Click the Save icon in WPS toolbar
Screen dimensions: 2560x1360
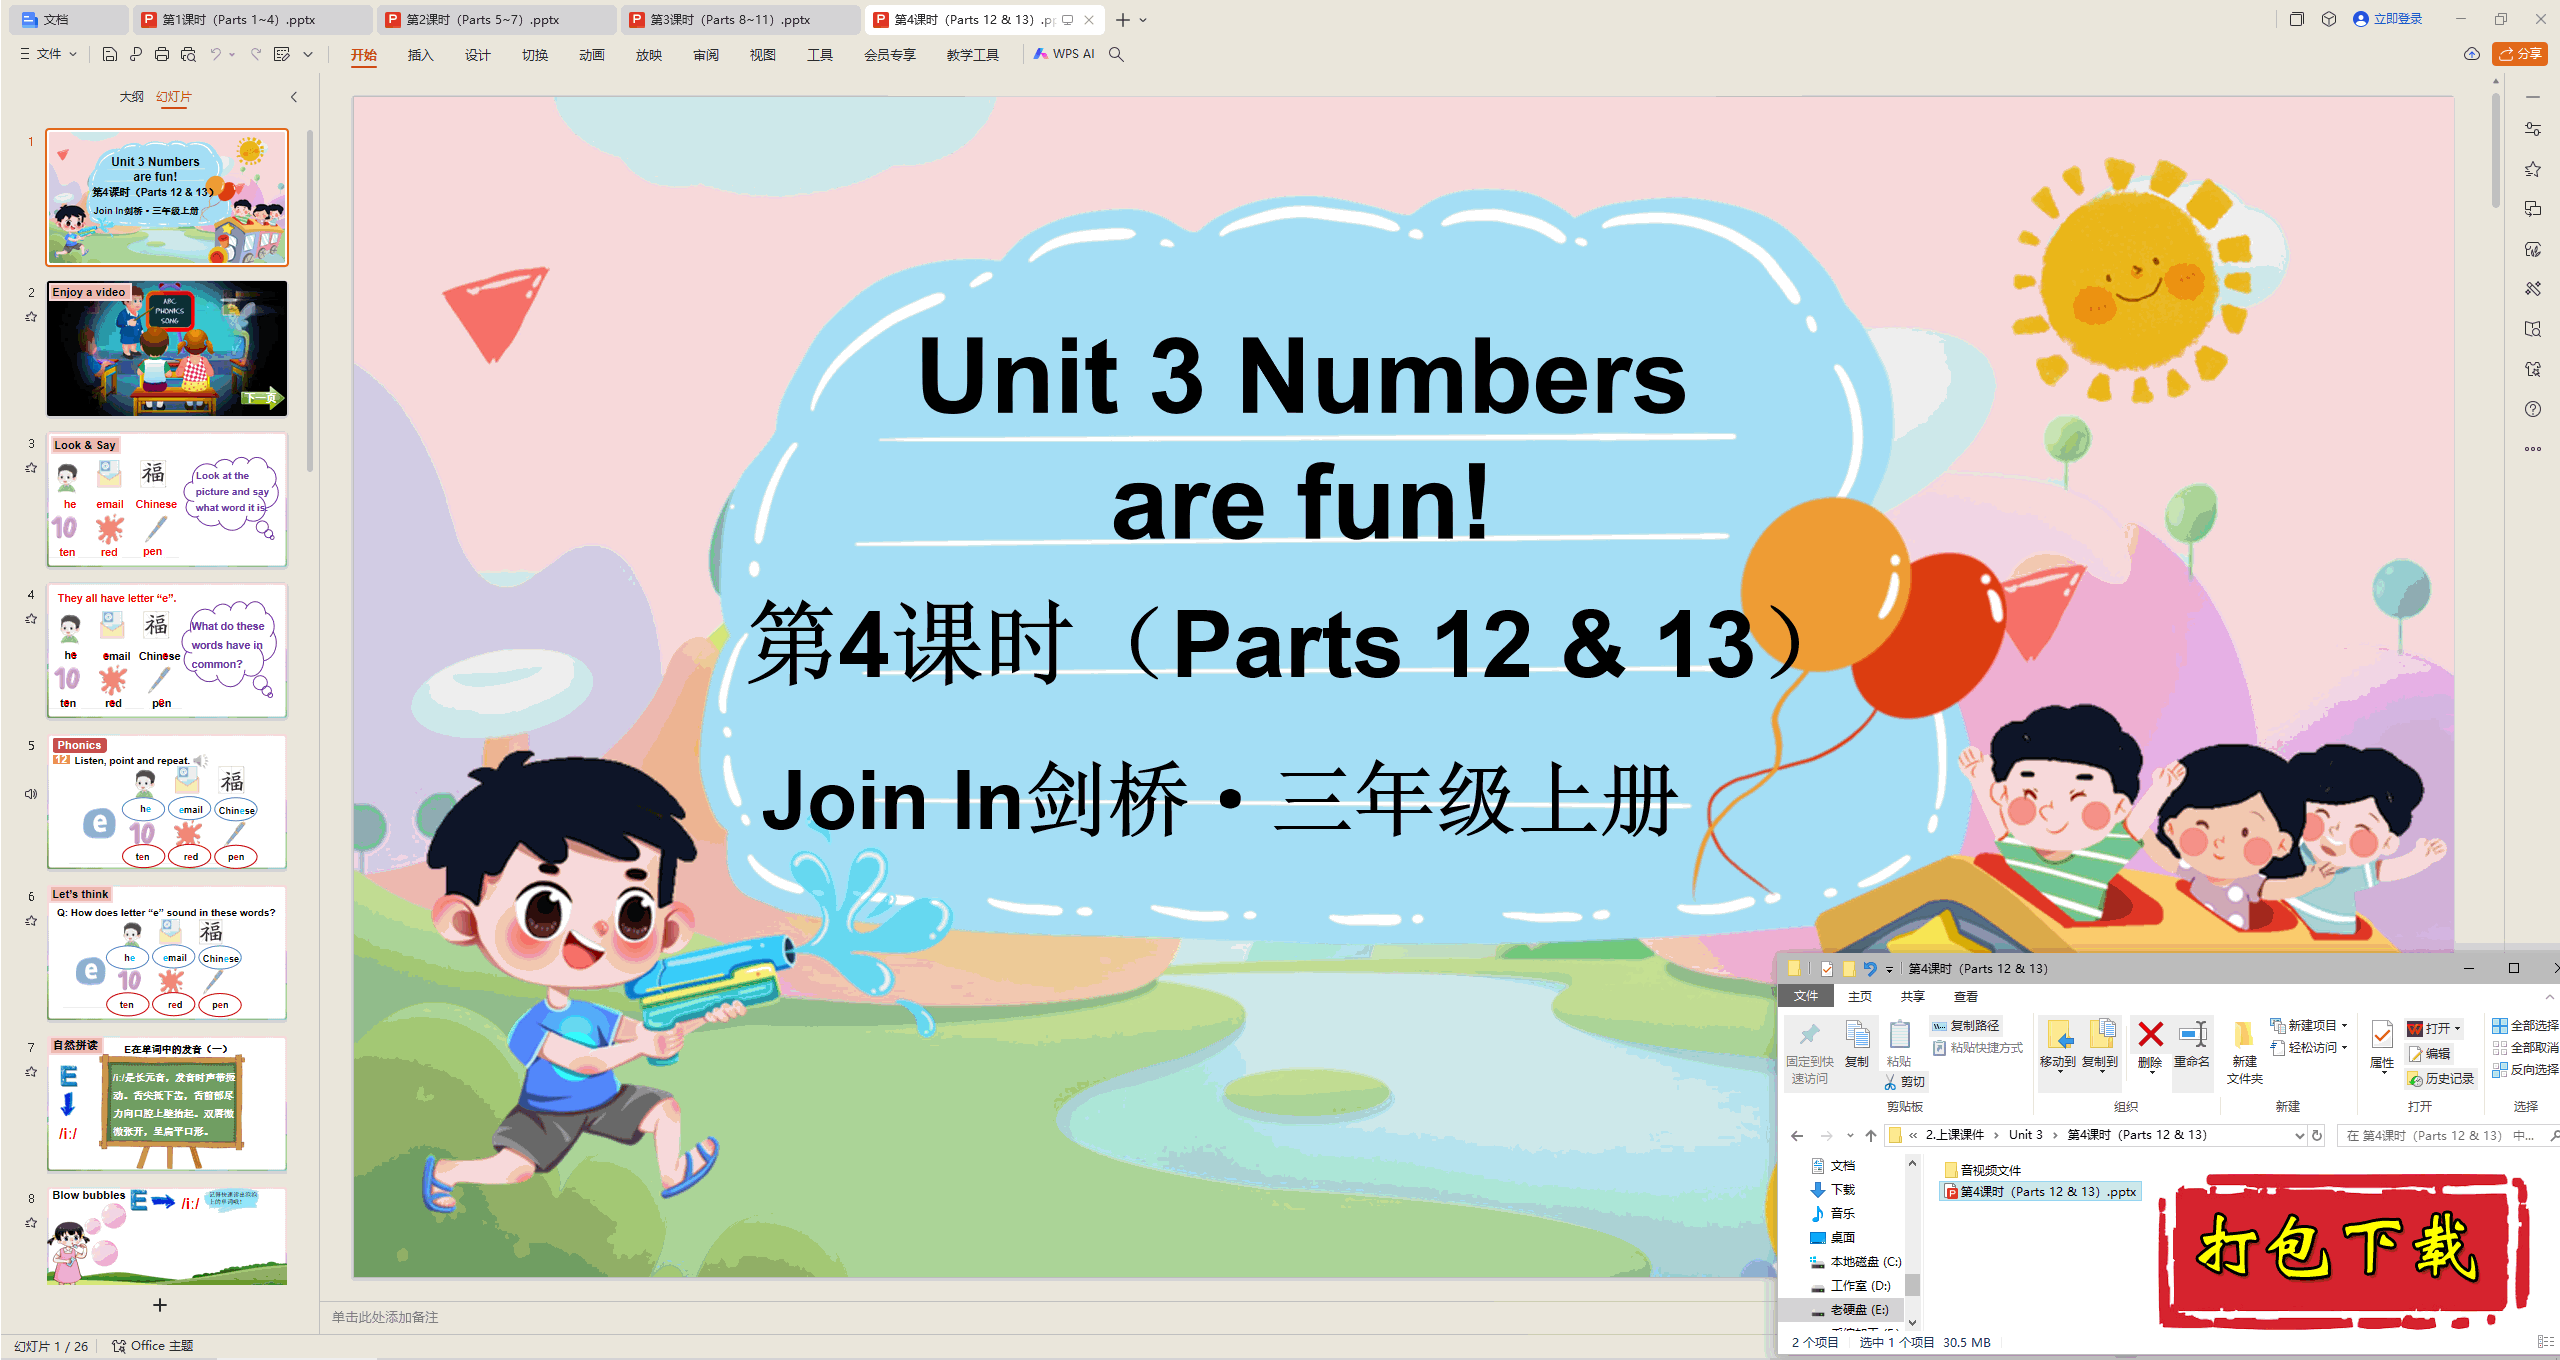click(x=110, y=54)
